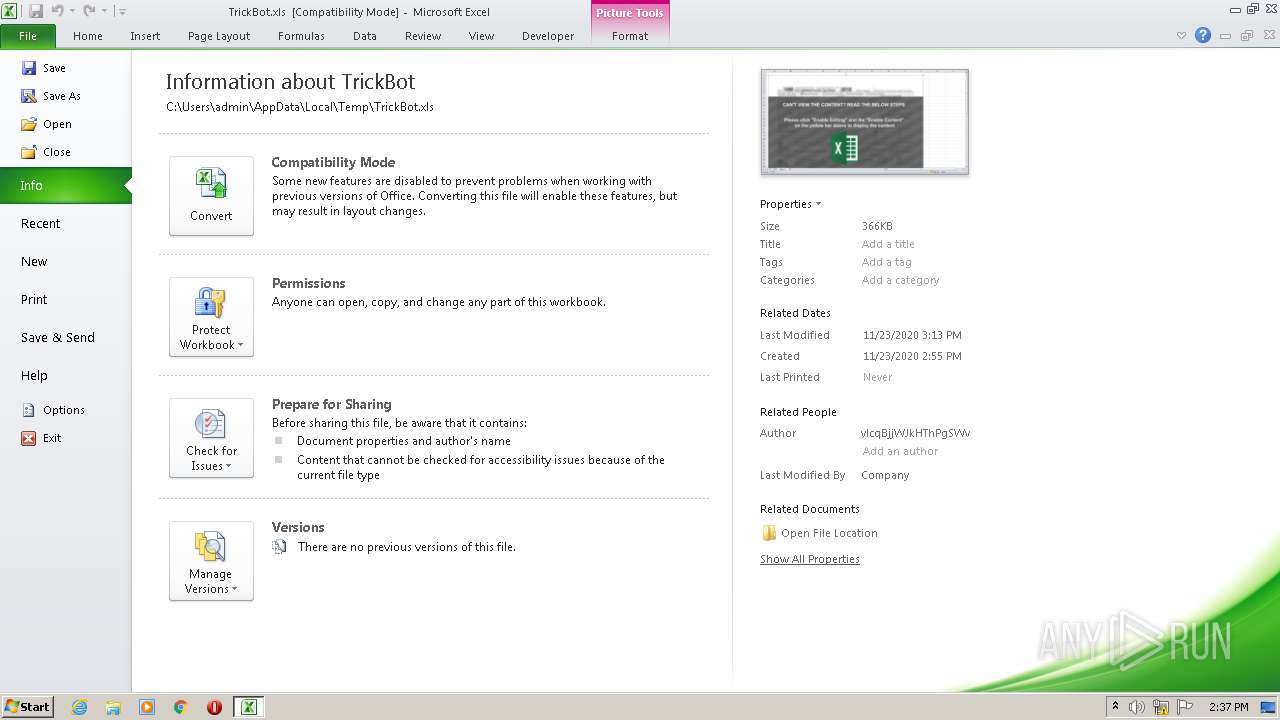Select the Info tab in sidebar
Screen dimensions: 1280x720
pyautogui.click(x=66, y=185)
